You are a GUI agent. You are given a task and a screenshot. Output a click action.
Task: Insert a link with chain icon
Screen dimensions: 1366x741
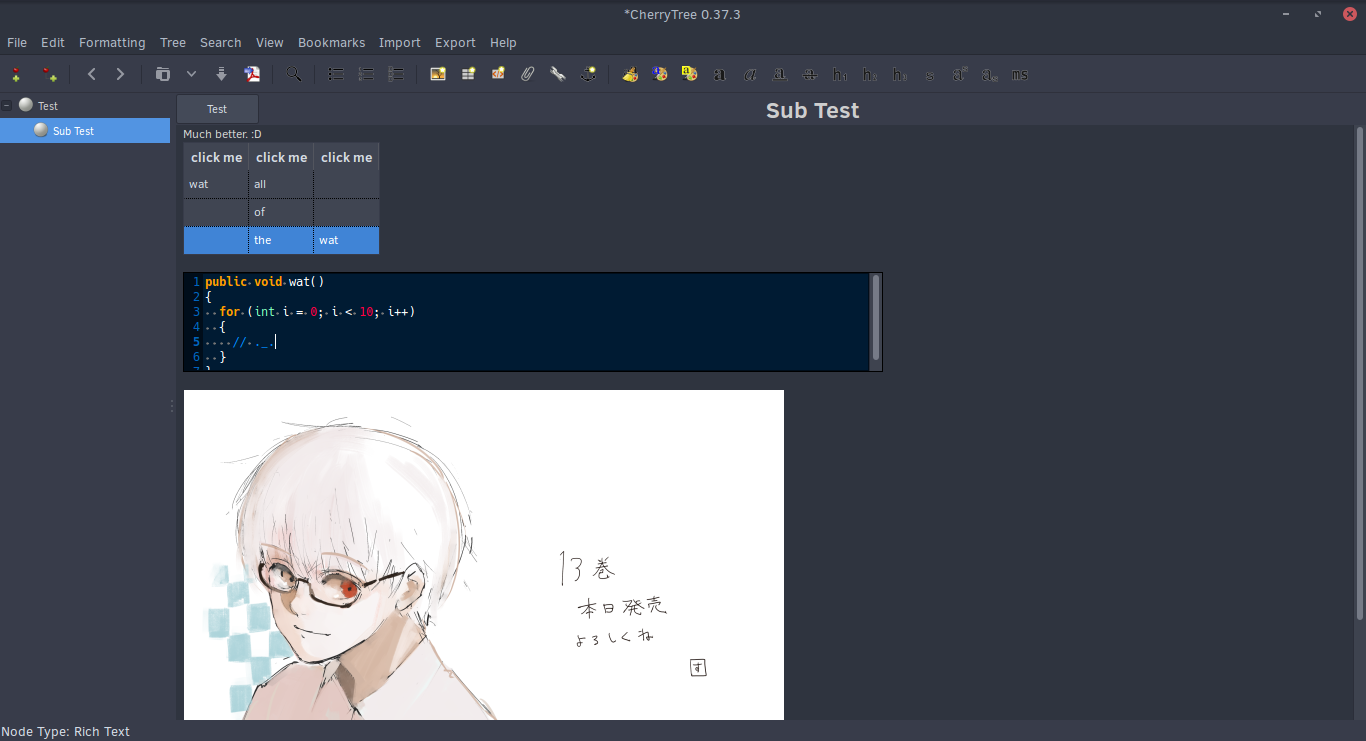click(x=558, y=74)
